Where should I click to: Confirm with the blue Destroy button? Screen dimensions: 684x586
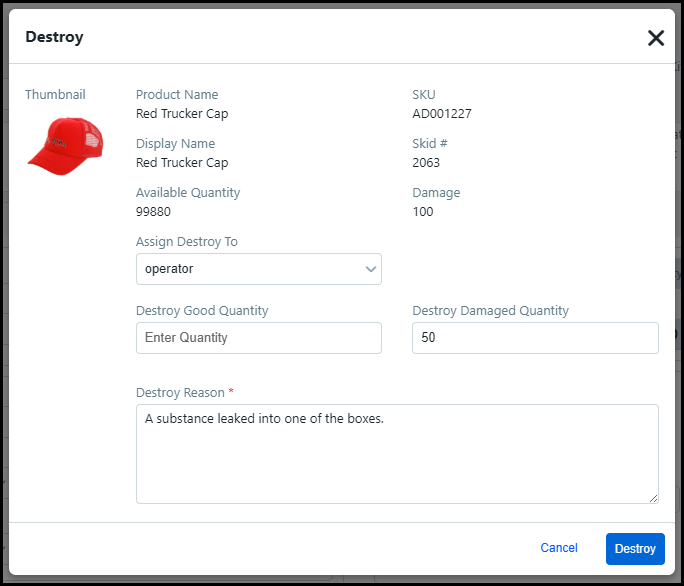[x=635, y=549]
